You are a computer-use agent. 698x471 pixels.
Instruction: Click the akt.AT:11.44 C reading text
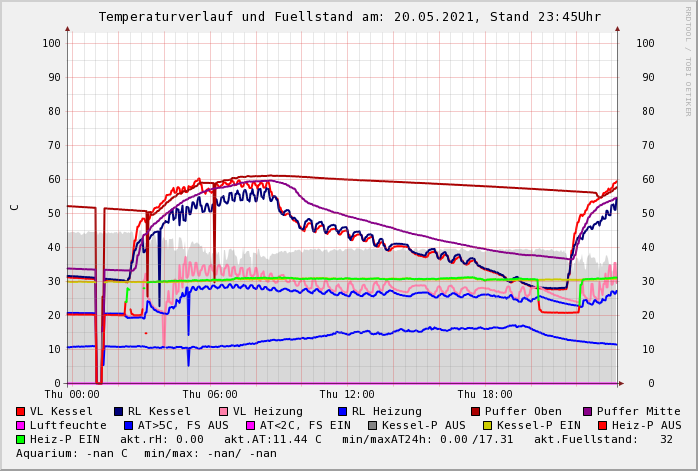272,439
